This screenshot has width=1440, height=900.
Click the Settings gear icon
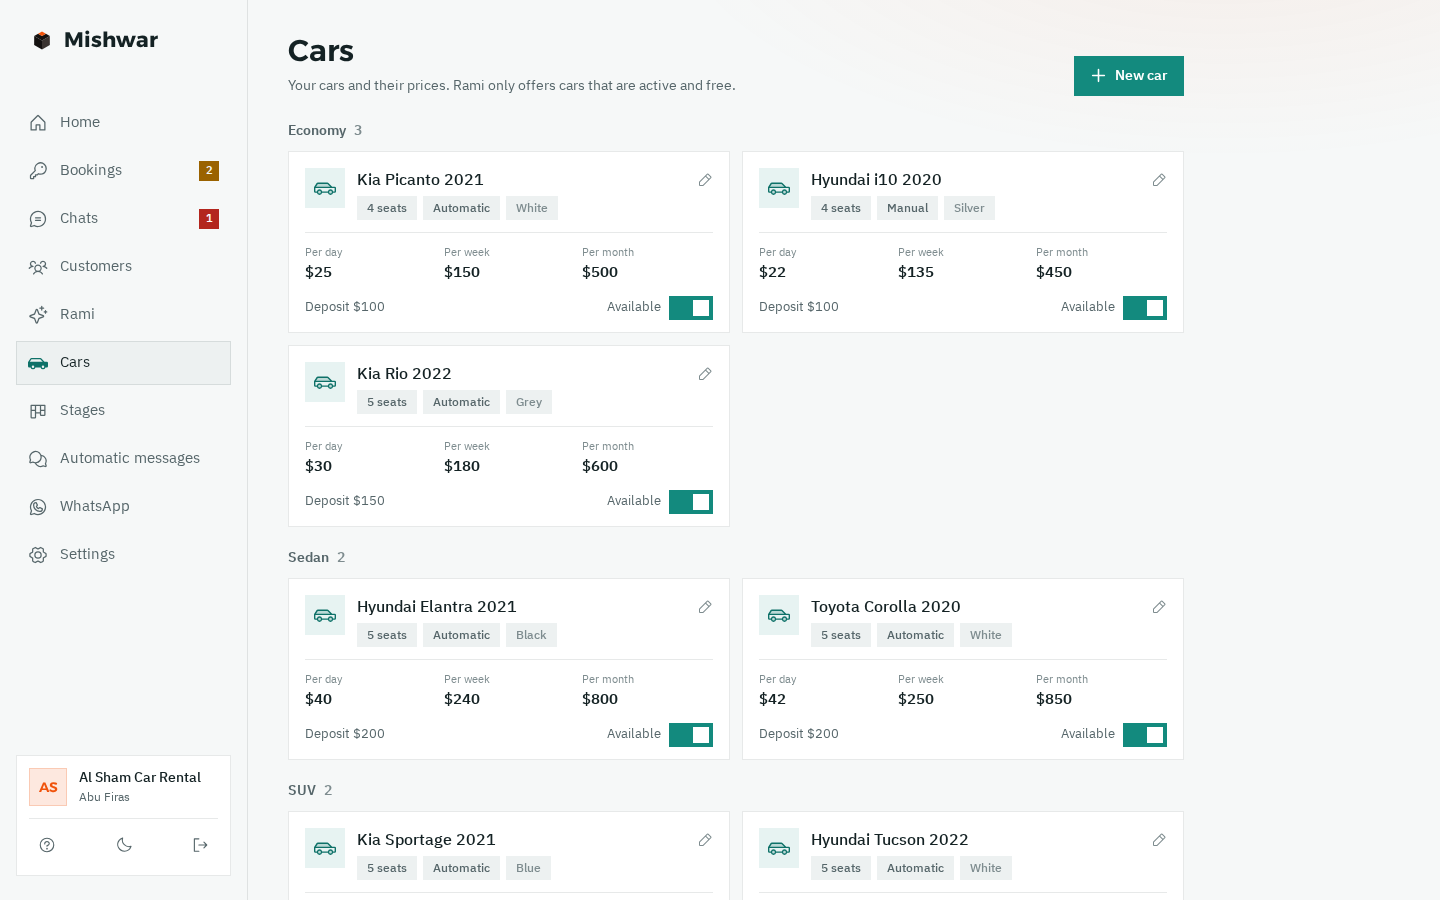38,555
